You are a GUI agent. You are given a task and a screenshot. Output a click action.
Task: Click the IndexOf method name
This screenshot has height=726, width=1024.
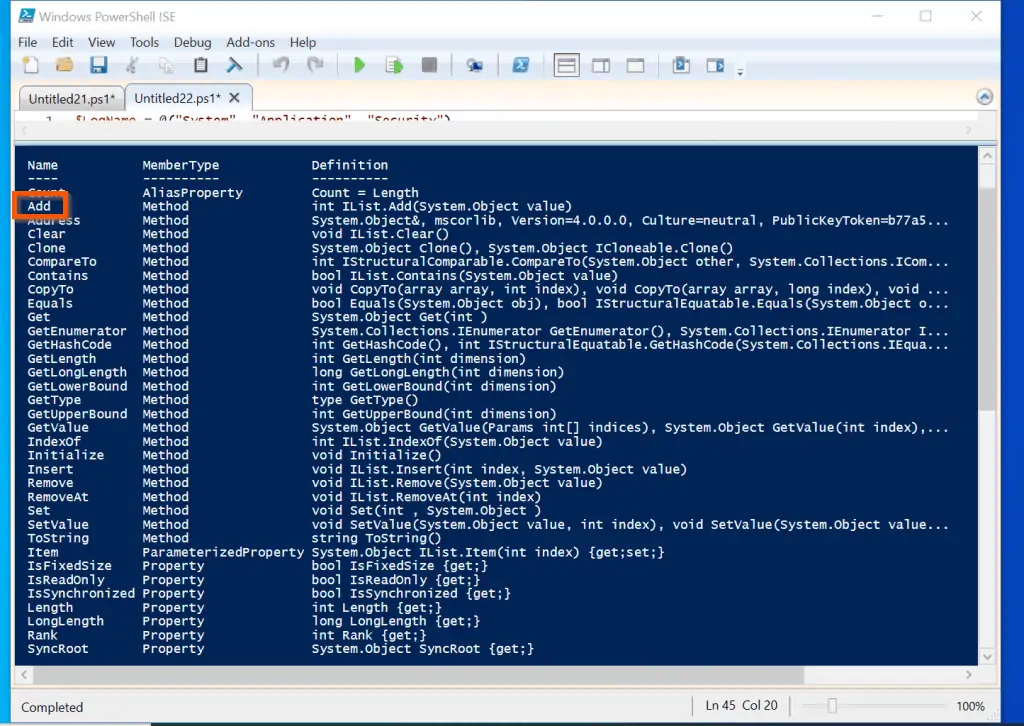point(54,441)
